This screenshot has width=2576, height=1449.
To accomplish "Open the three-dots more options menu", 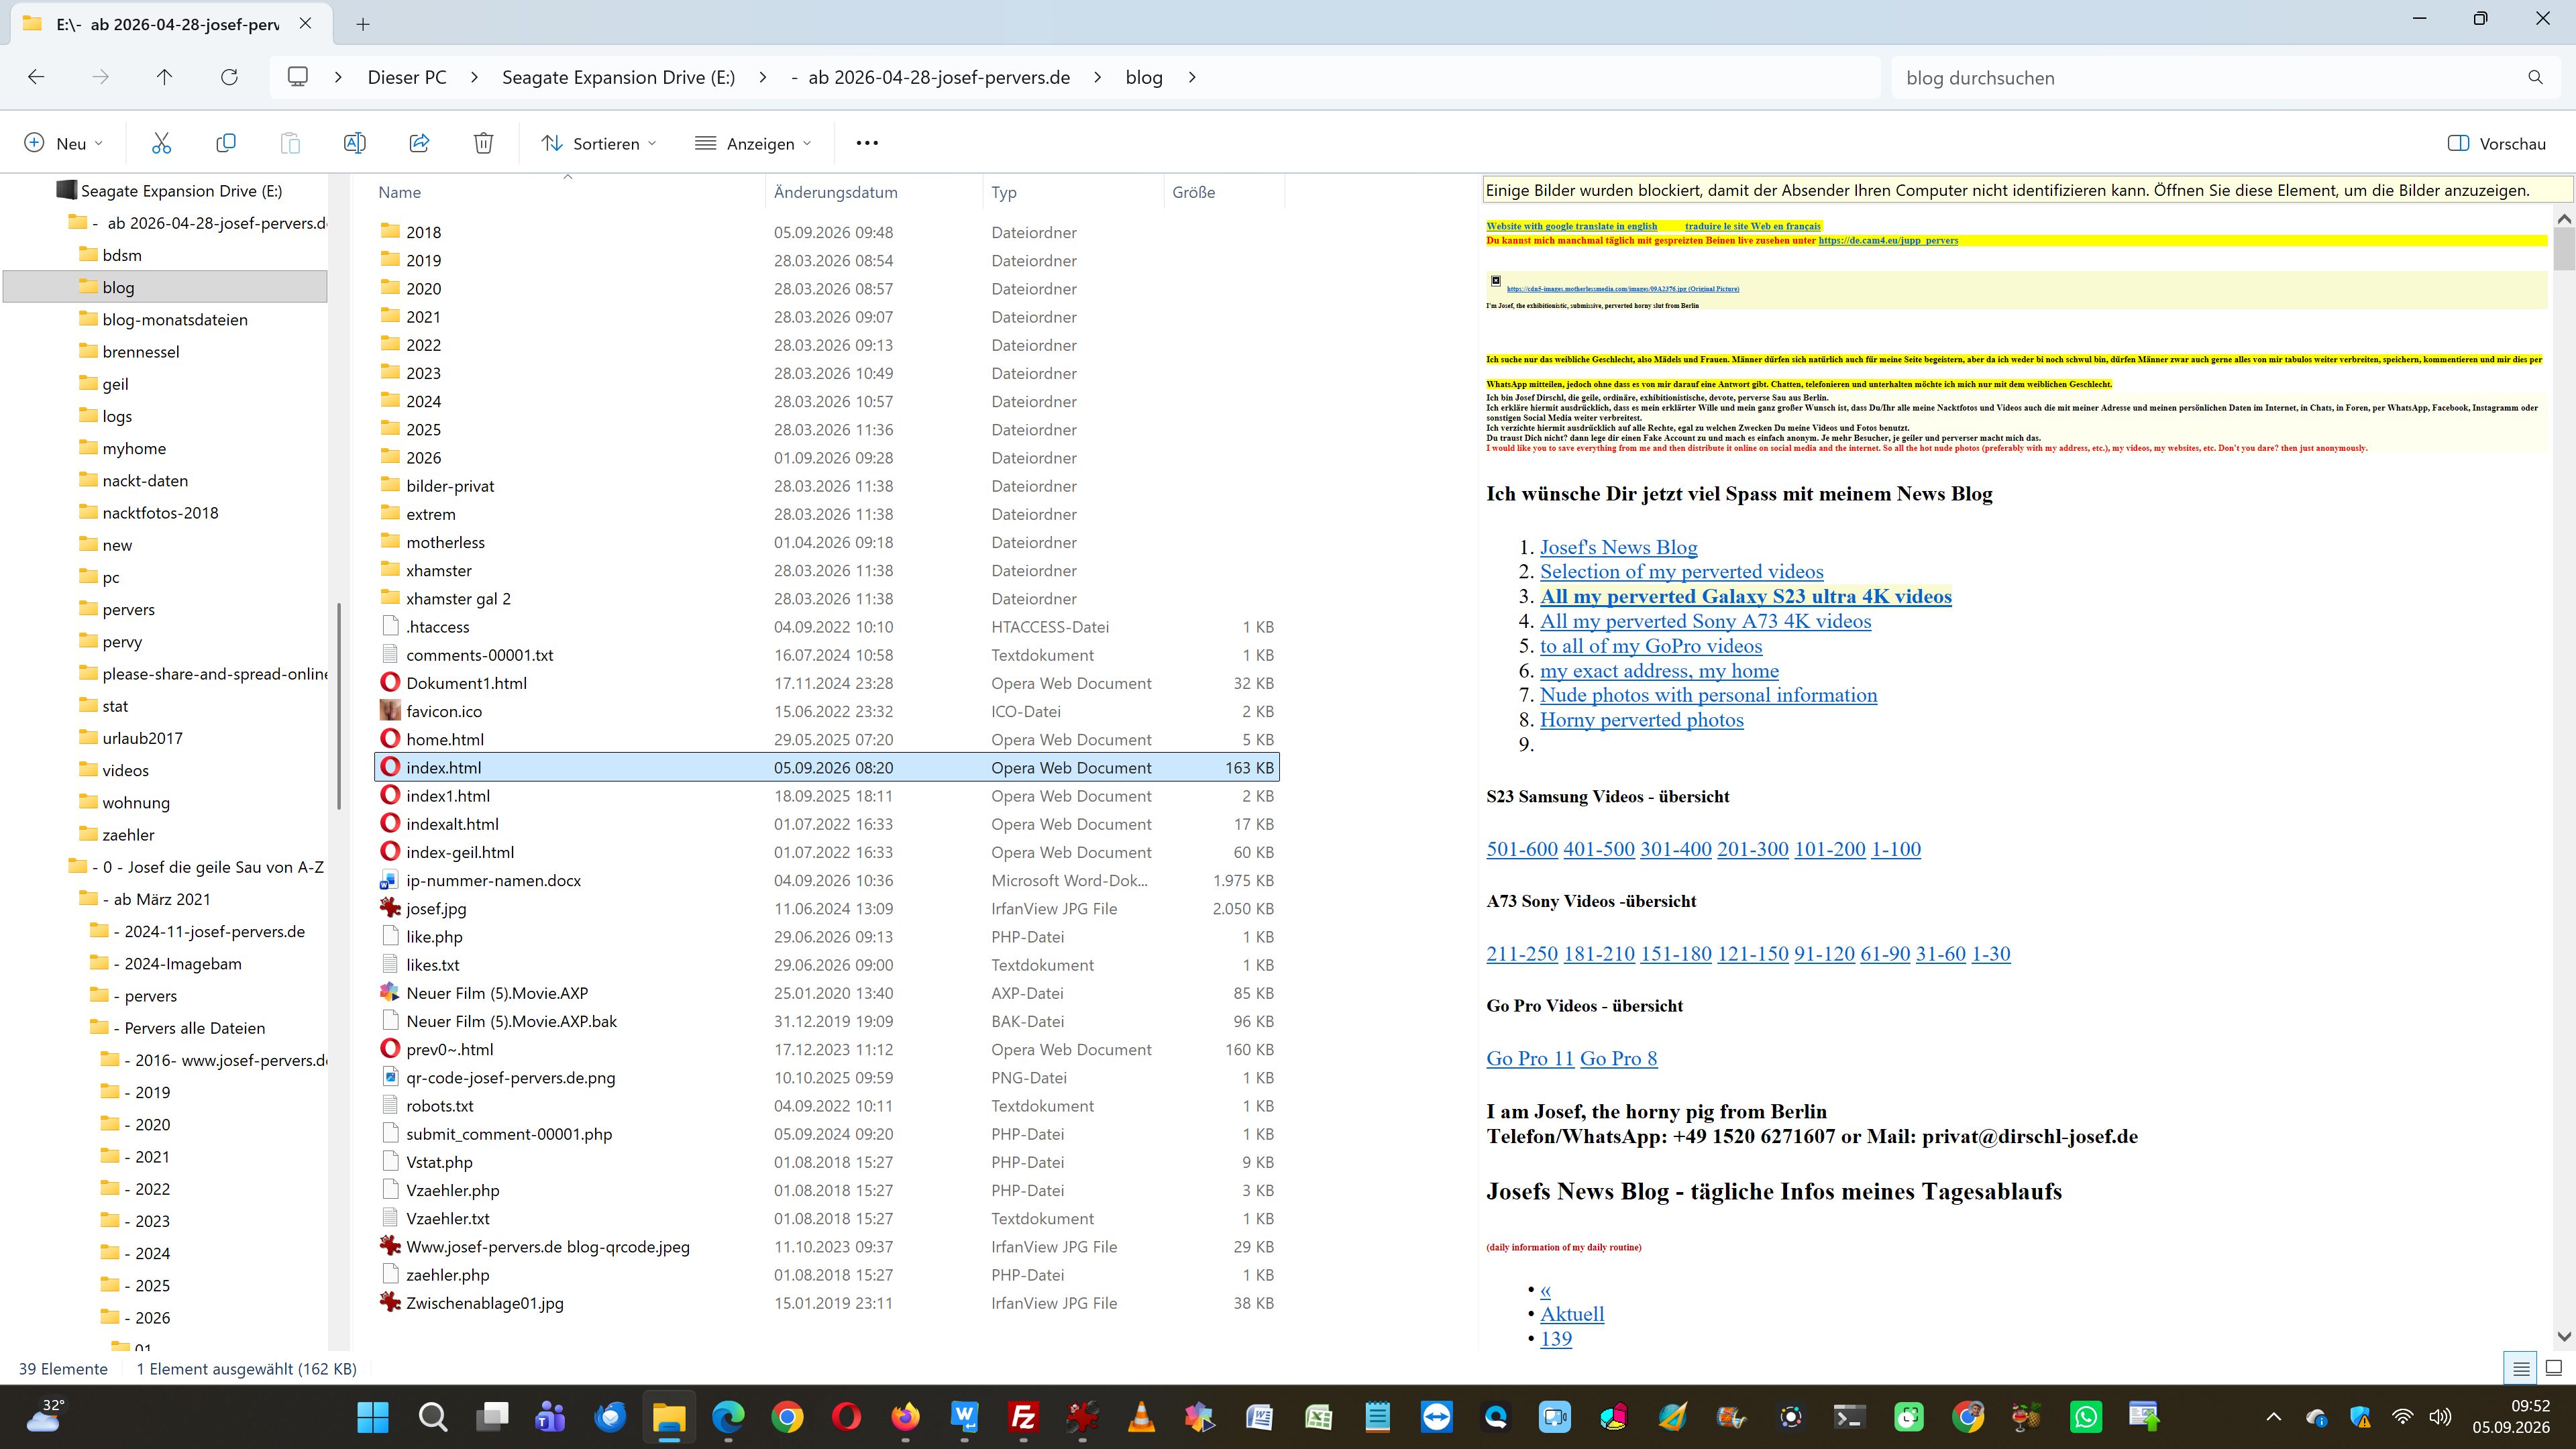I will tap(867, 143).
